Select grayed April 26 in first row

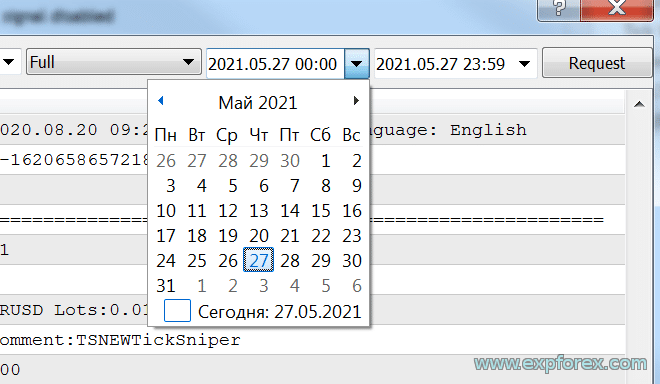(166, 161)
